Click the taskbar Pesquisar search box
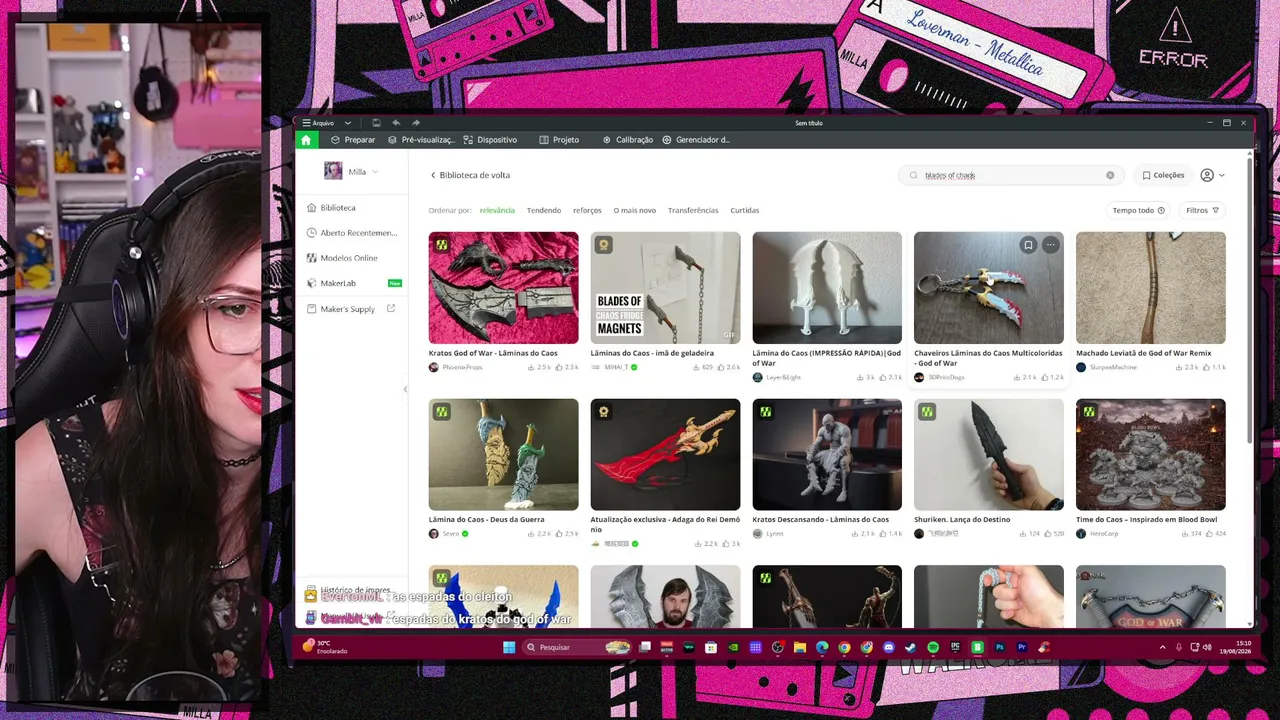 (578, 647)
